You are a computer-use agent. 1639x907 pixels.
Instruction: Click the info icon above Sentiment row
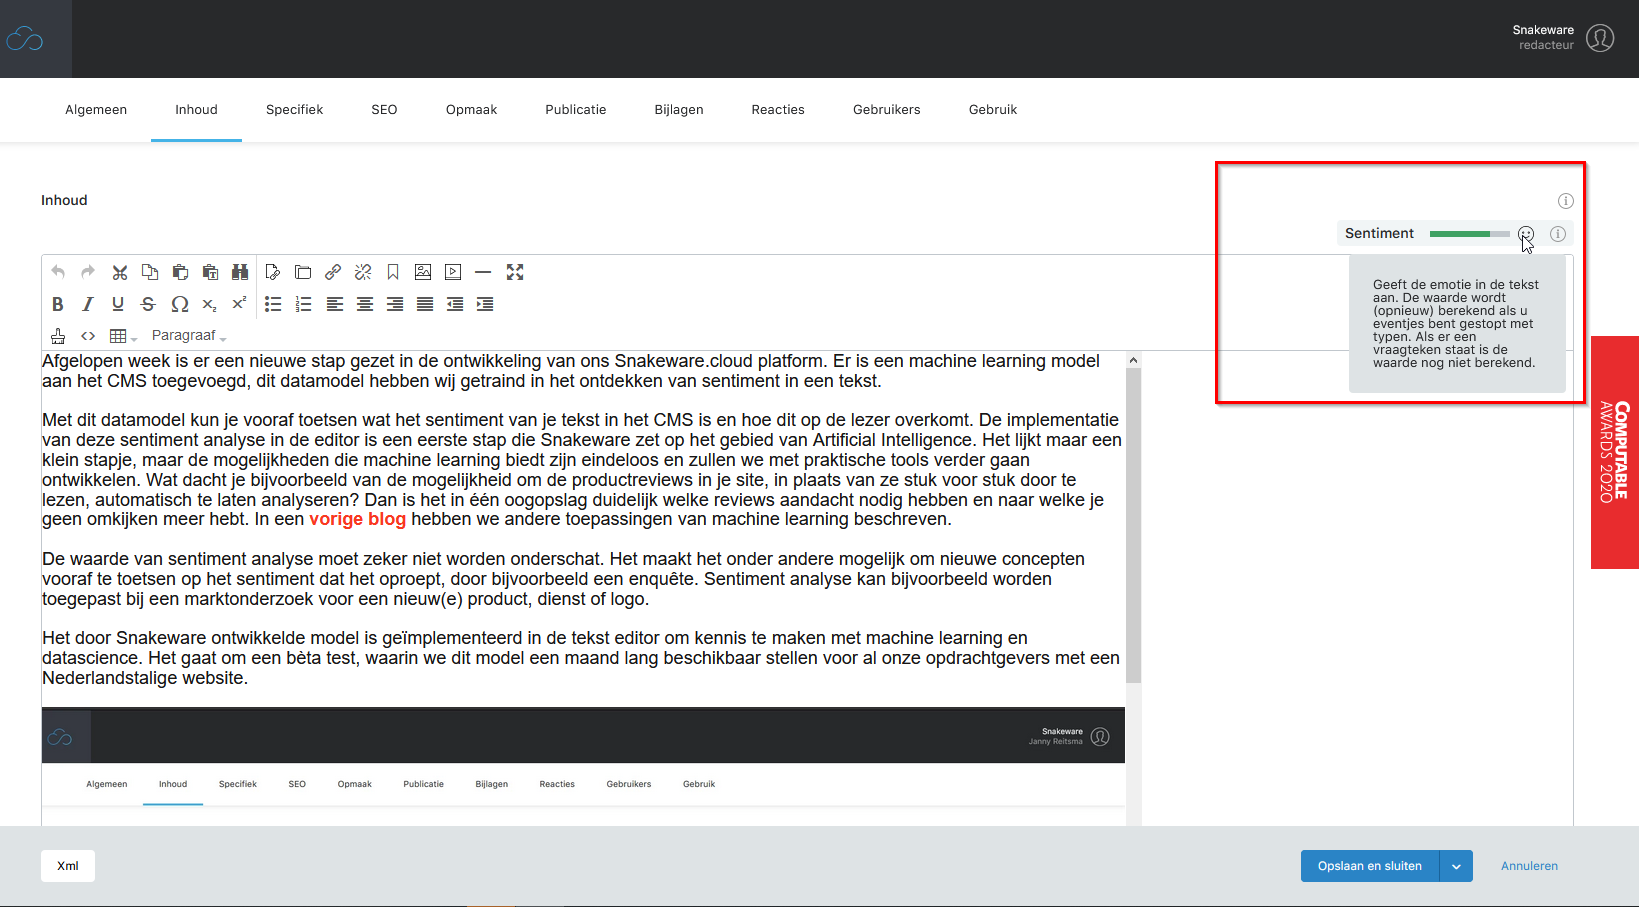click(x=1566, y=201)
